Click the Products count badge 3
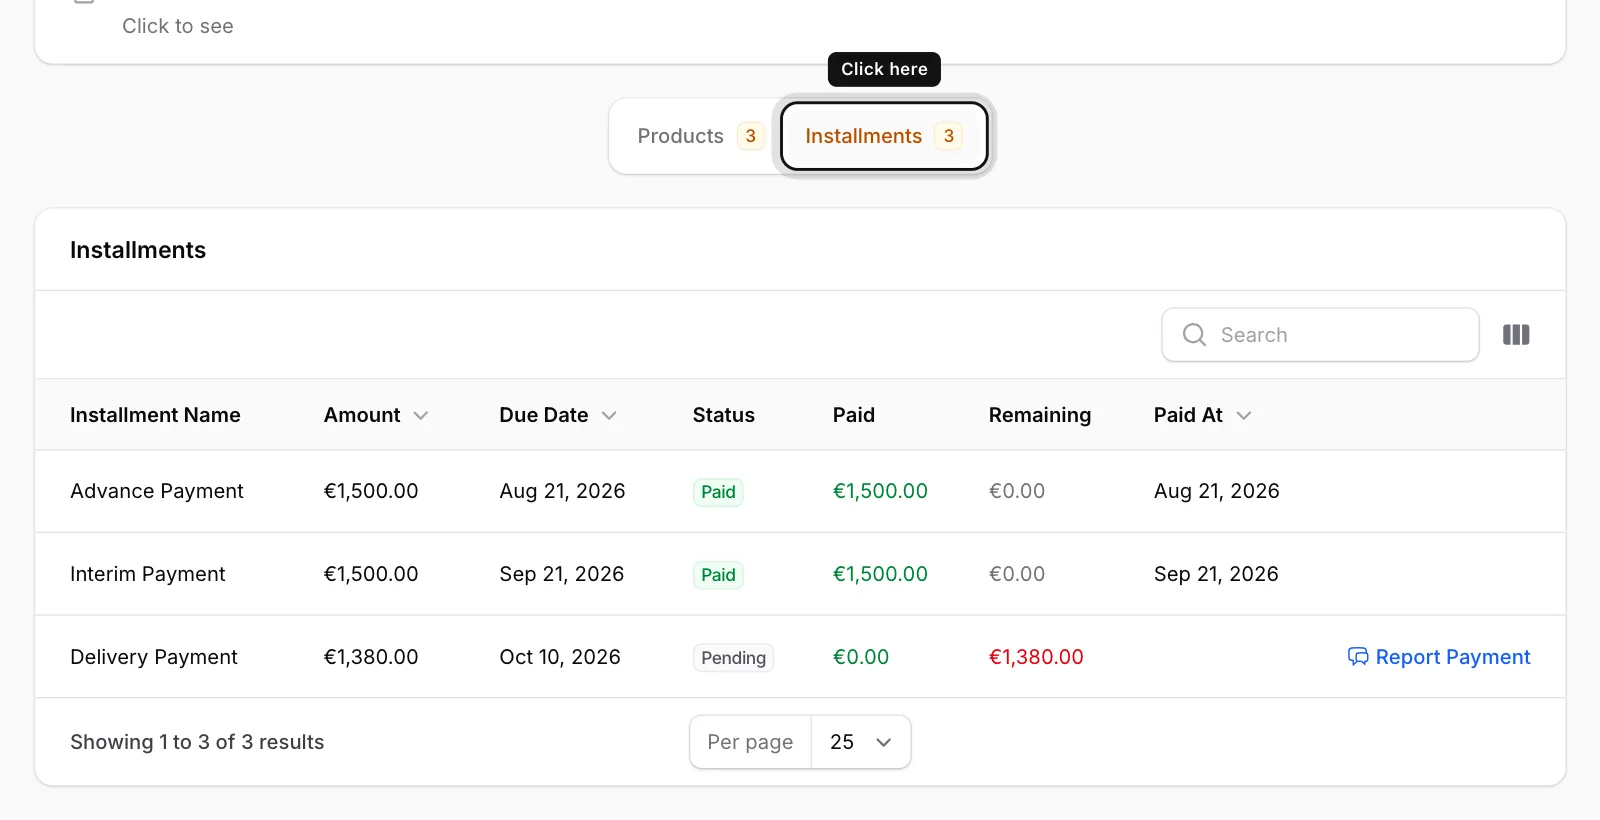 [x=750, y=136]
